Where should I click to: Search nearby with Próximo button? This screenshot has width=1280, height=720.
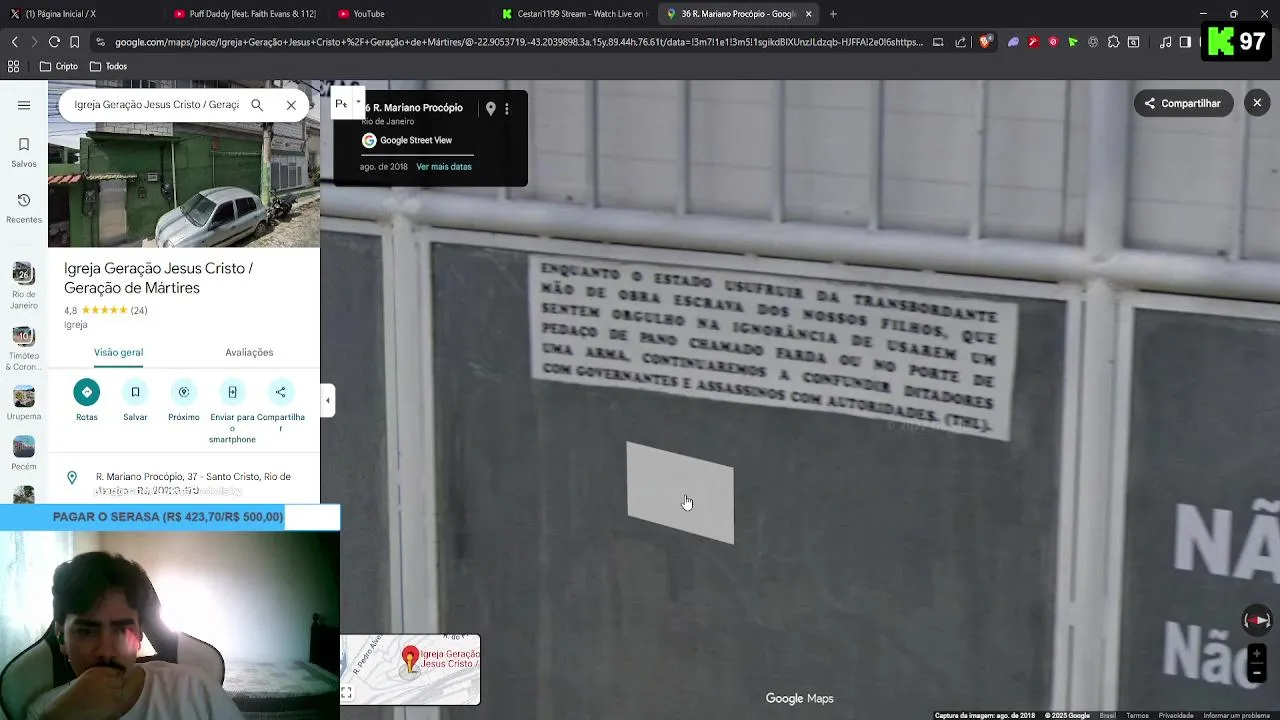[x=184, y=401]
